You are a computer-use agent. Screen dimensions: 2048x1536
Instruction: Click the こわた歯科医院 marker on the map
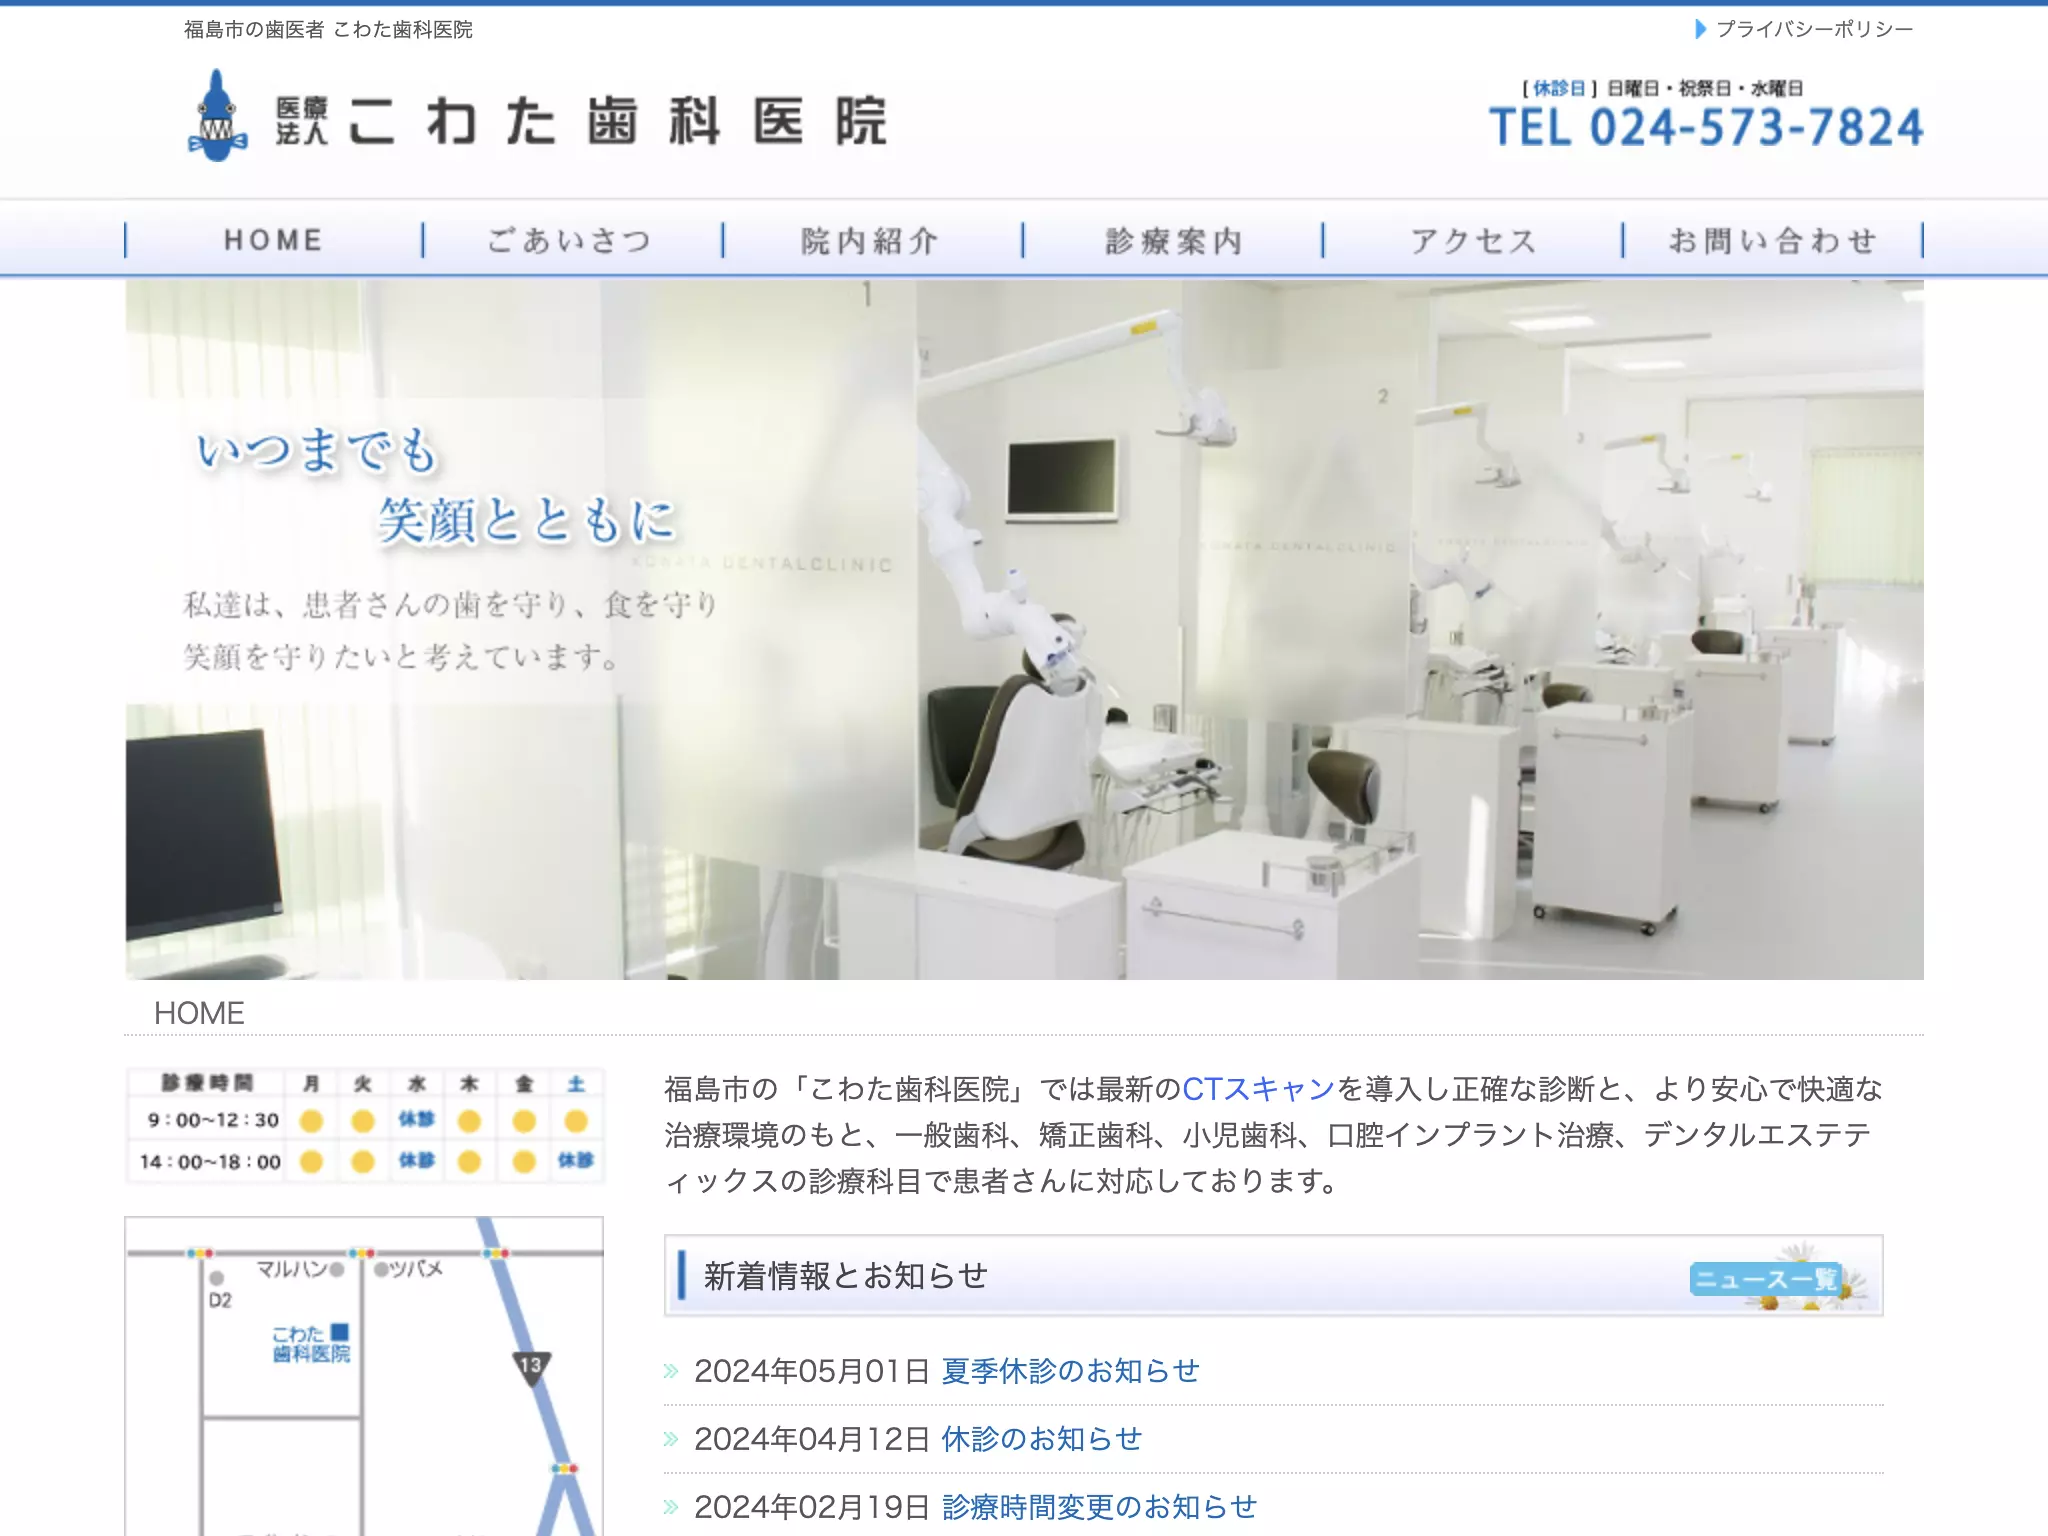click(x=311, y=1343)
